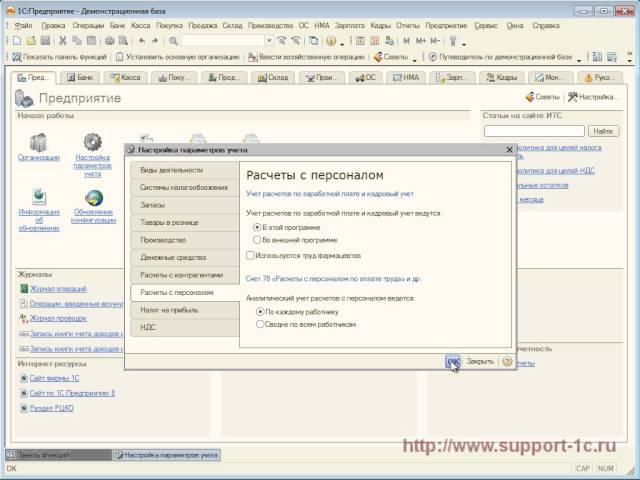The image size is (640, 480).
Task: Select radio button В этой программе
Action: pyautogui.click(x=257, y=228)
